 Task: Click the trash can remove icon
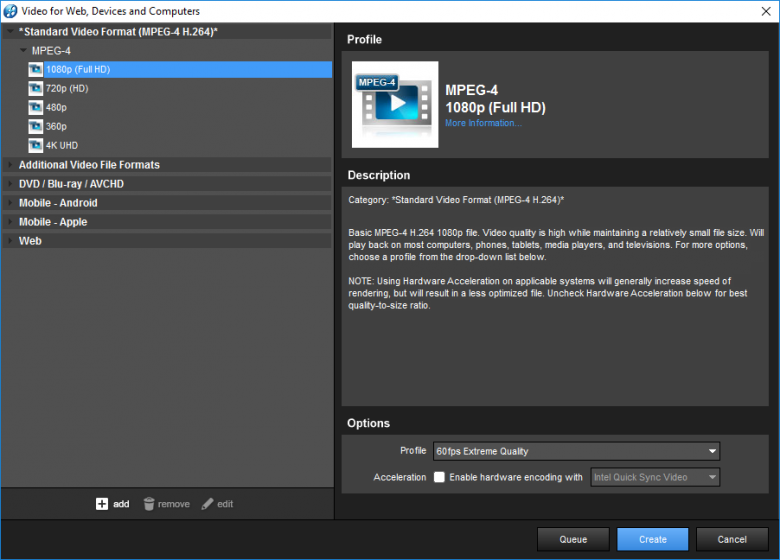(x=149, y=504)
